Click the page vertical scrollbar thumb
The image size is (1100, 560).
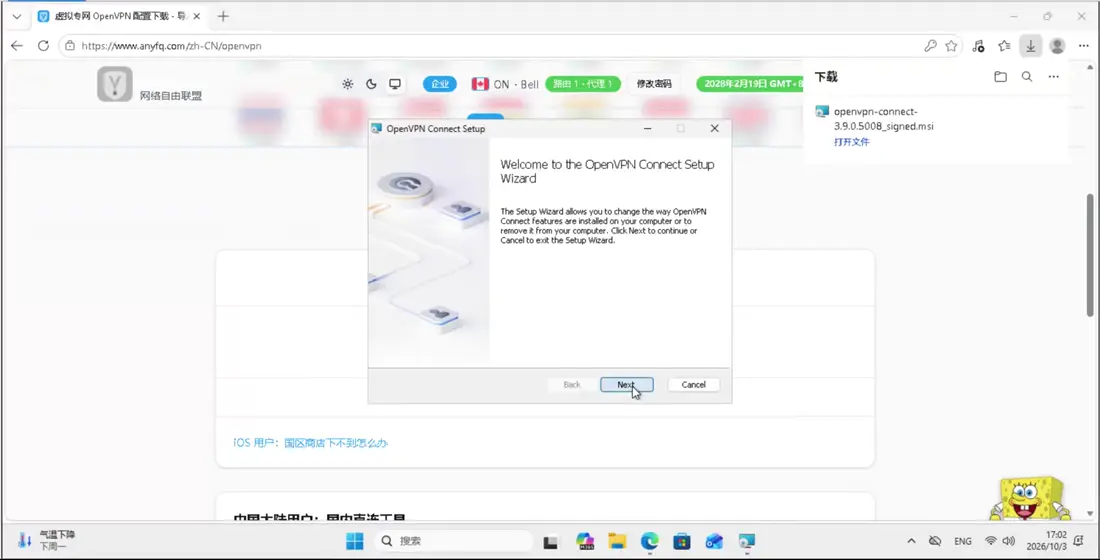click(x=1089, y=255)
